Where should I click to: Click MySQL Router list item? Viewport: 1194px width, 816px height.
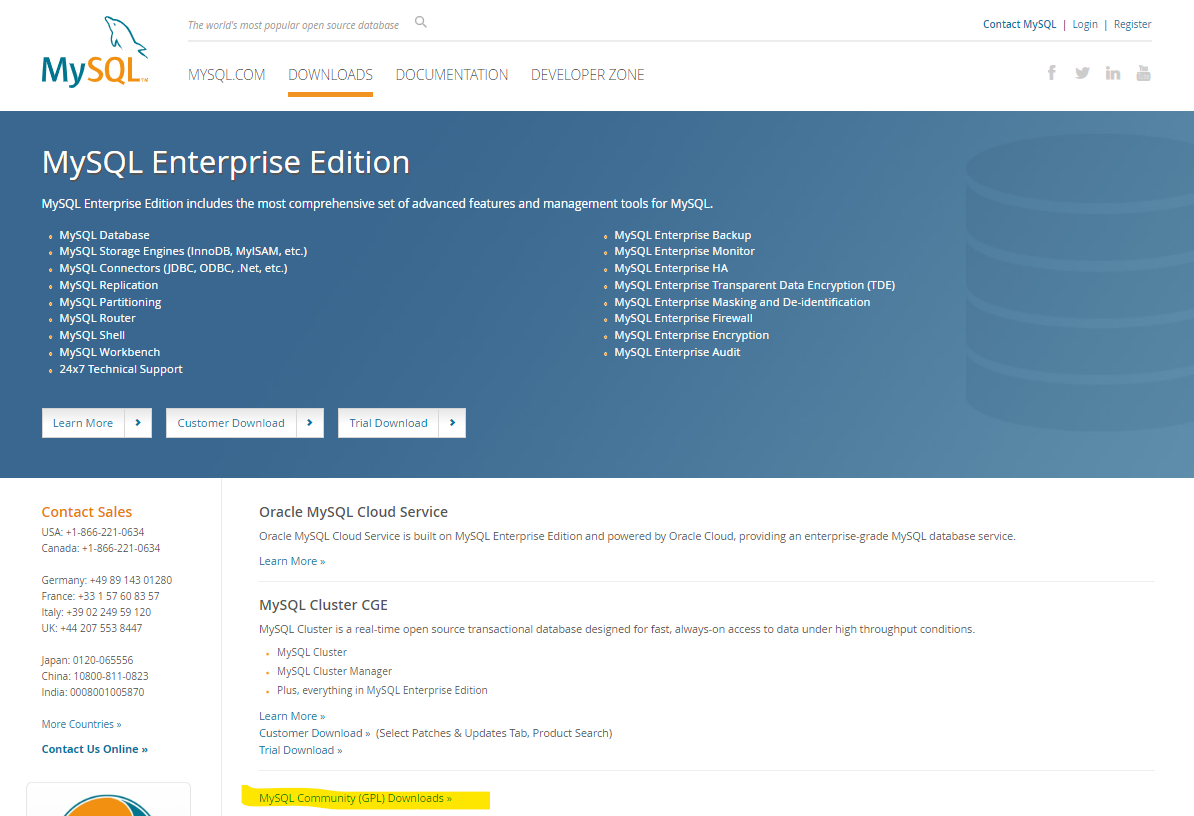point(97,318)
